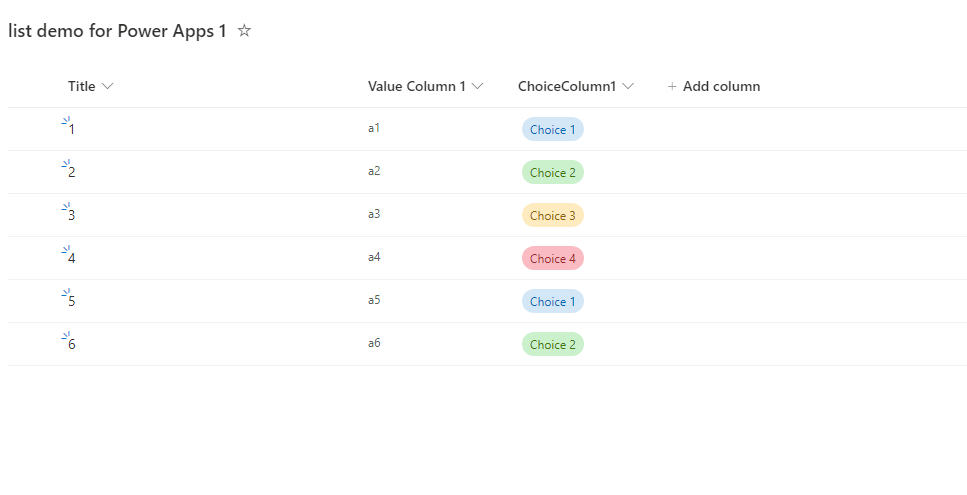Viewport: 967px width, 495px height.
Task: Click the new-item sparkle icon on row 6
Action: pos(65,336)
